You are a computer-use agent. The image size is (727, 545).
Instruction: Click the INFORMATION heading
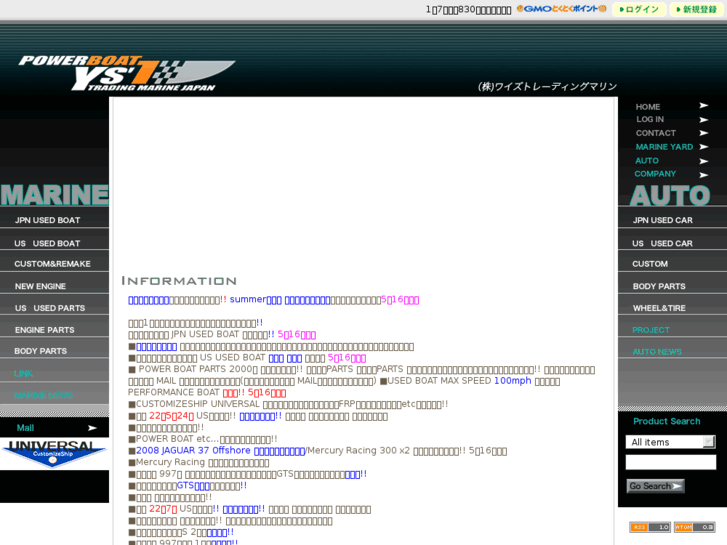(x=179, y=281)
